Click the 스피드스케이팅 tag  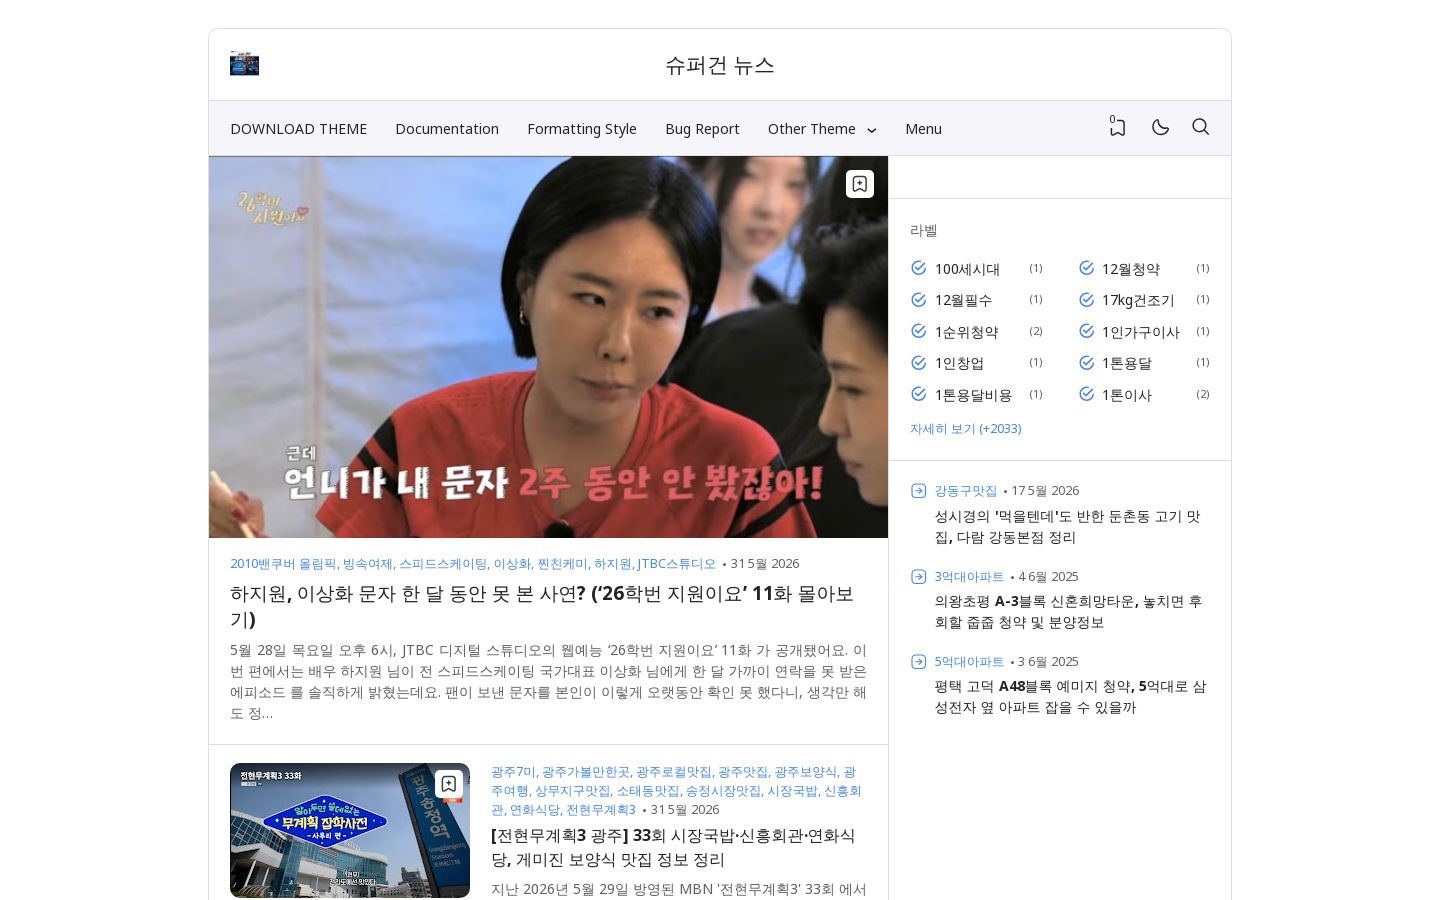tap(443, 564)
